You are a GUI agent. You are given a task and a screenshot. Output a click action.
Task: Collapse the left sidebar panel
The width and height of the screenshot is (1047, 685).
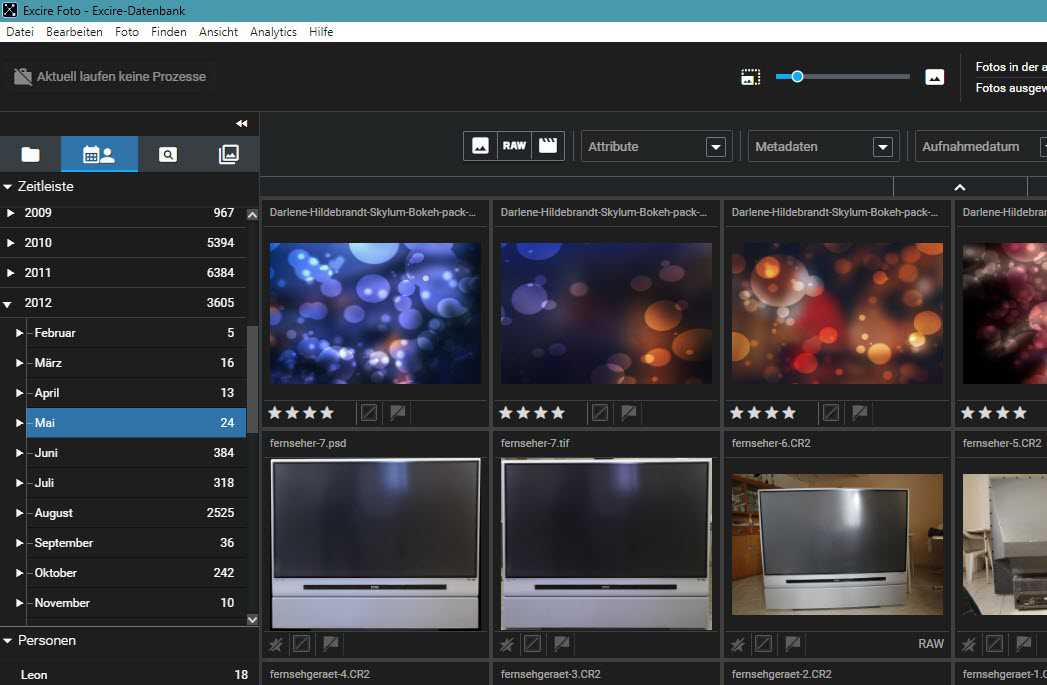pyautogui.click(x=242, y=124)
